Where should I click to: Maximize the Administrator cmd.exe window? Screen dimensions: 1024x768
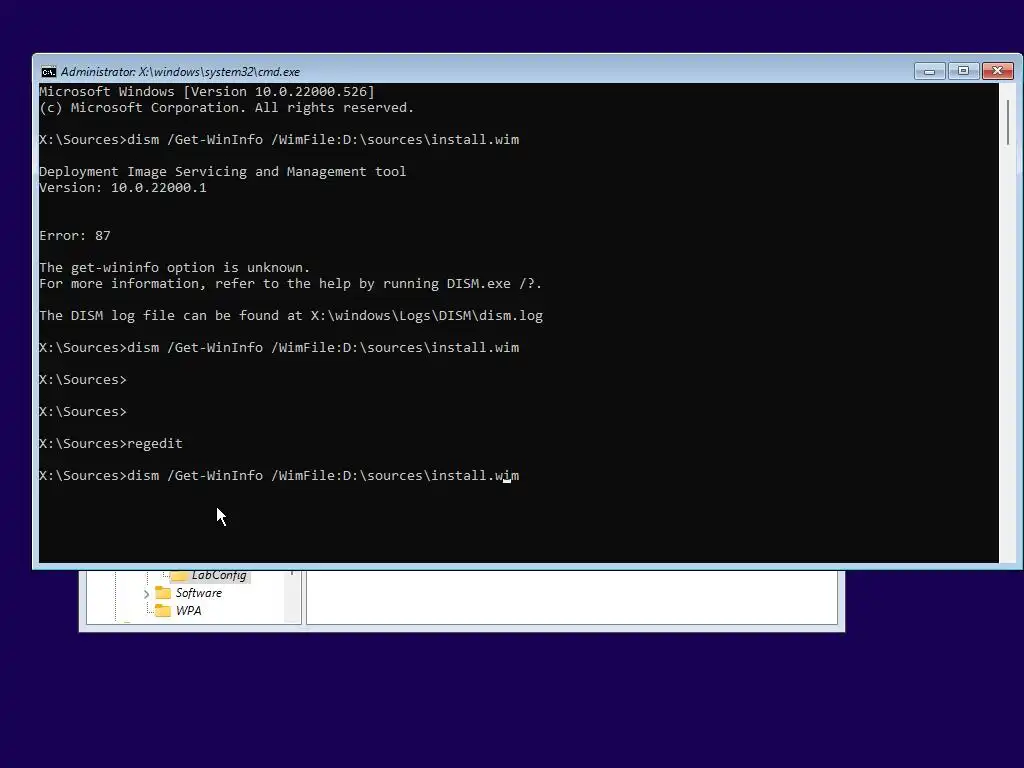coord(963,71)
